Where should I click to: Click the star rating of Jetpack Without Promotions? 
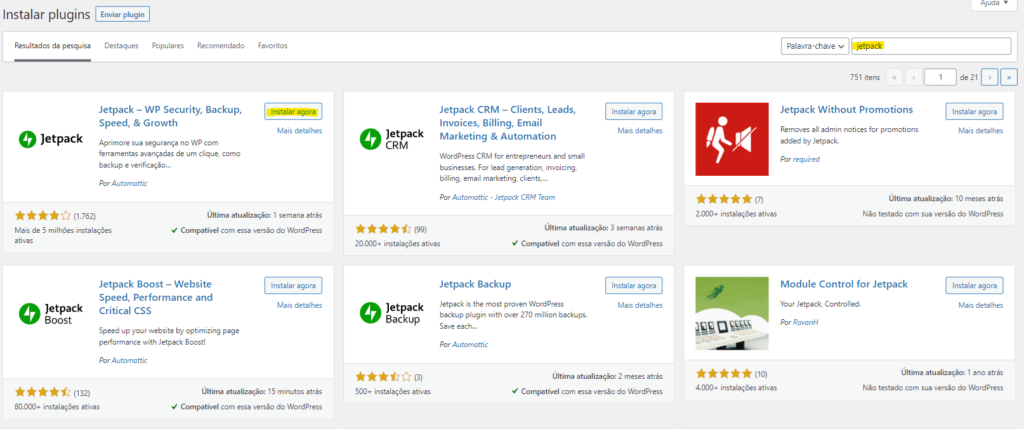click(724, 199)
